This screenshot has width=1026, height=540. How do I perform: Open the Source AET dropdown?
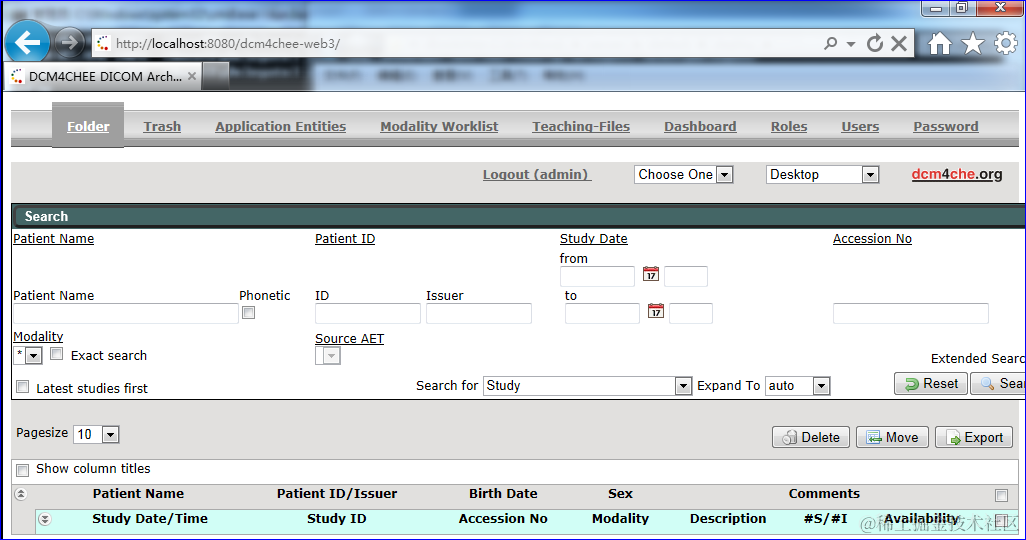click(328, 355)
